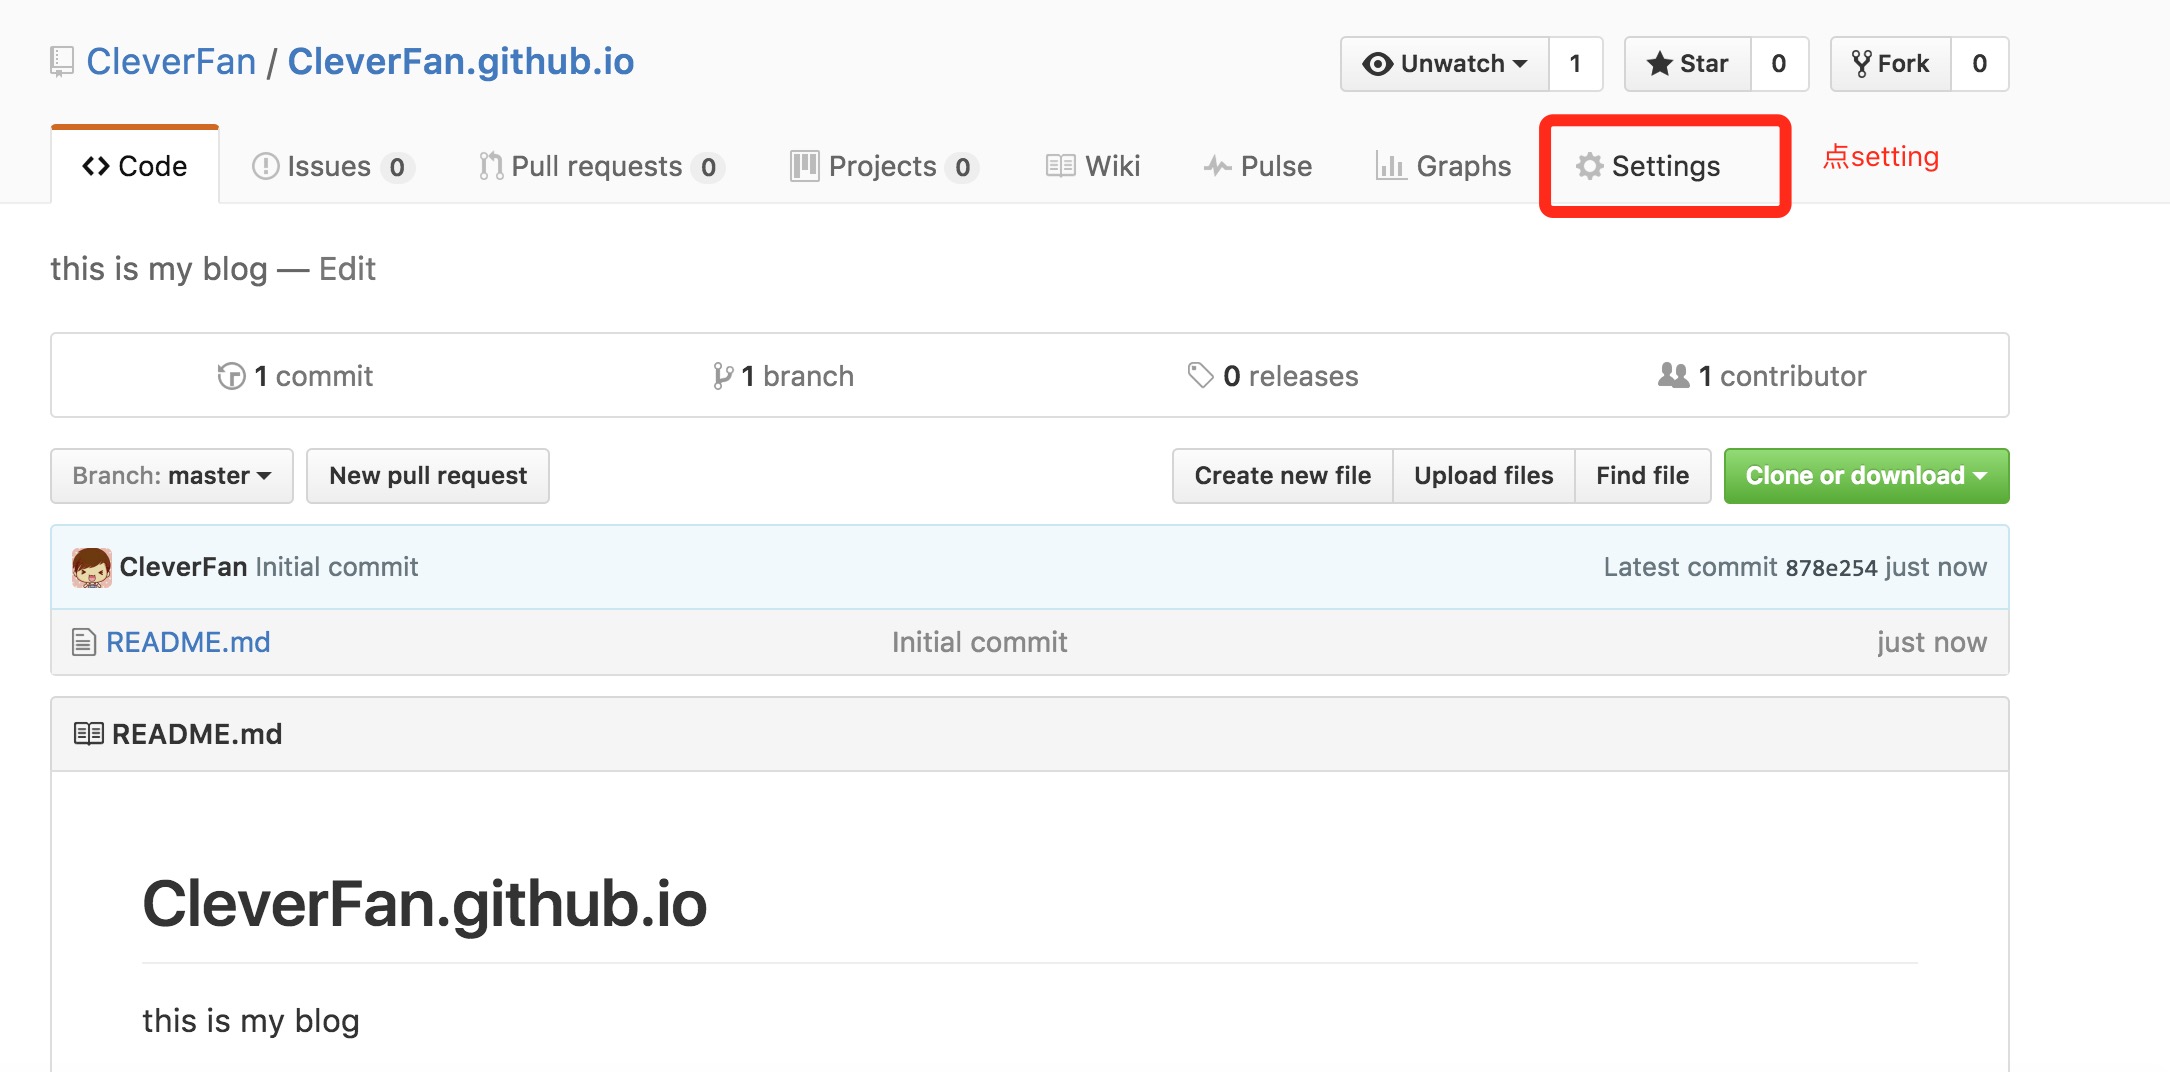Click the Edit link beside the description
The width and height of the screenshot is (2170, 1072).
(x=347, y=269)
